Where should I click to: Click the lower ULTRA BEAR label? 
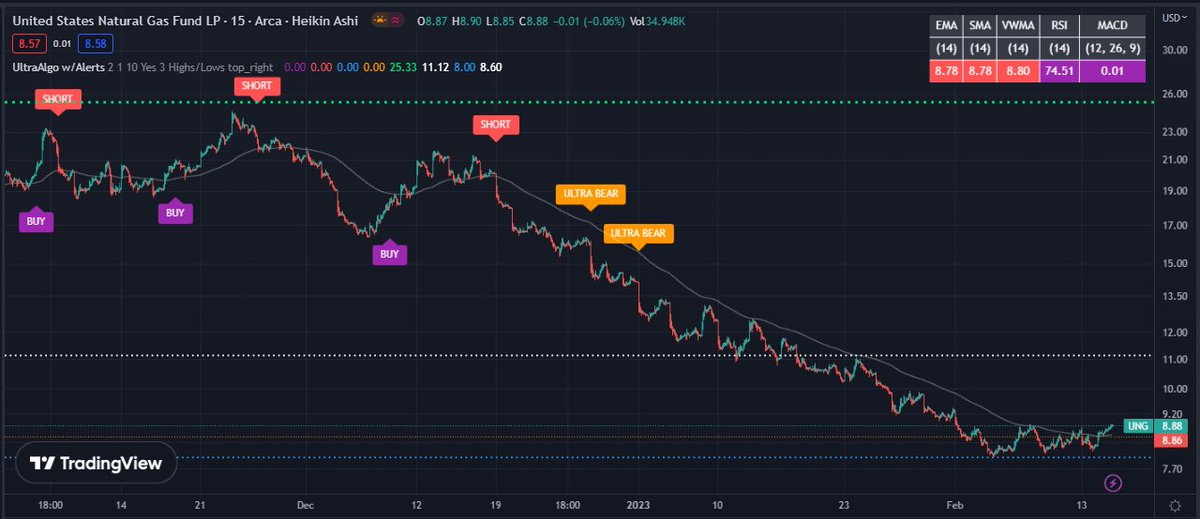click(638, 233)
